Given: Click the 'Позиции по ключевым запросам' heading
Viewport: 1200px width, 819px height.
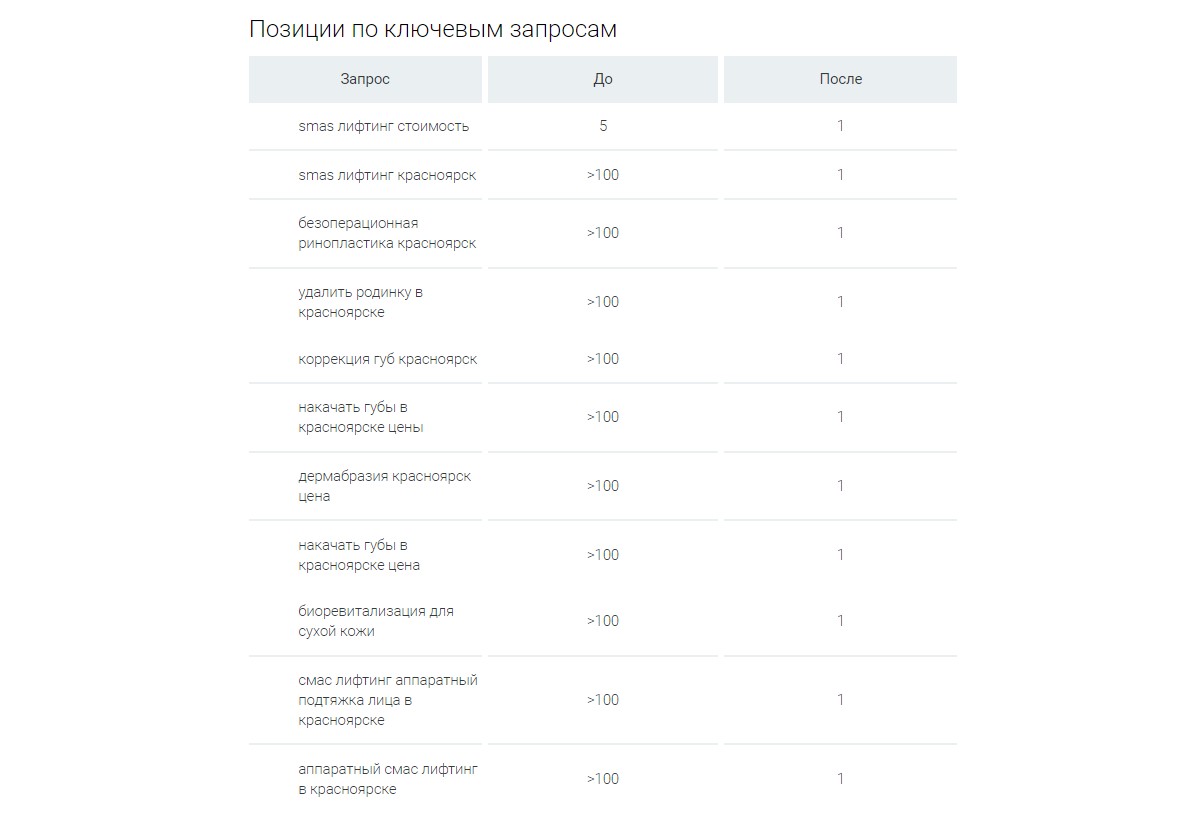Looking at the screenshot, I should [433, 29].
